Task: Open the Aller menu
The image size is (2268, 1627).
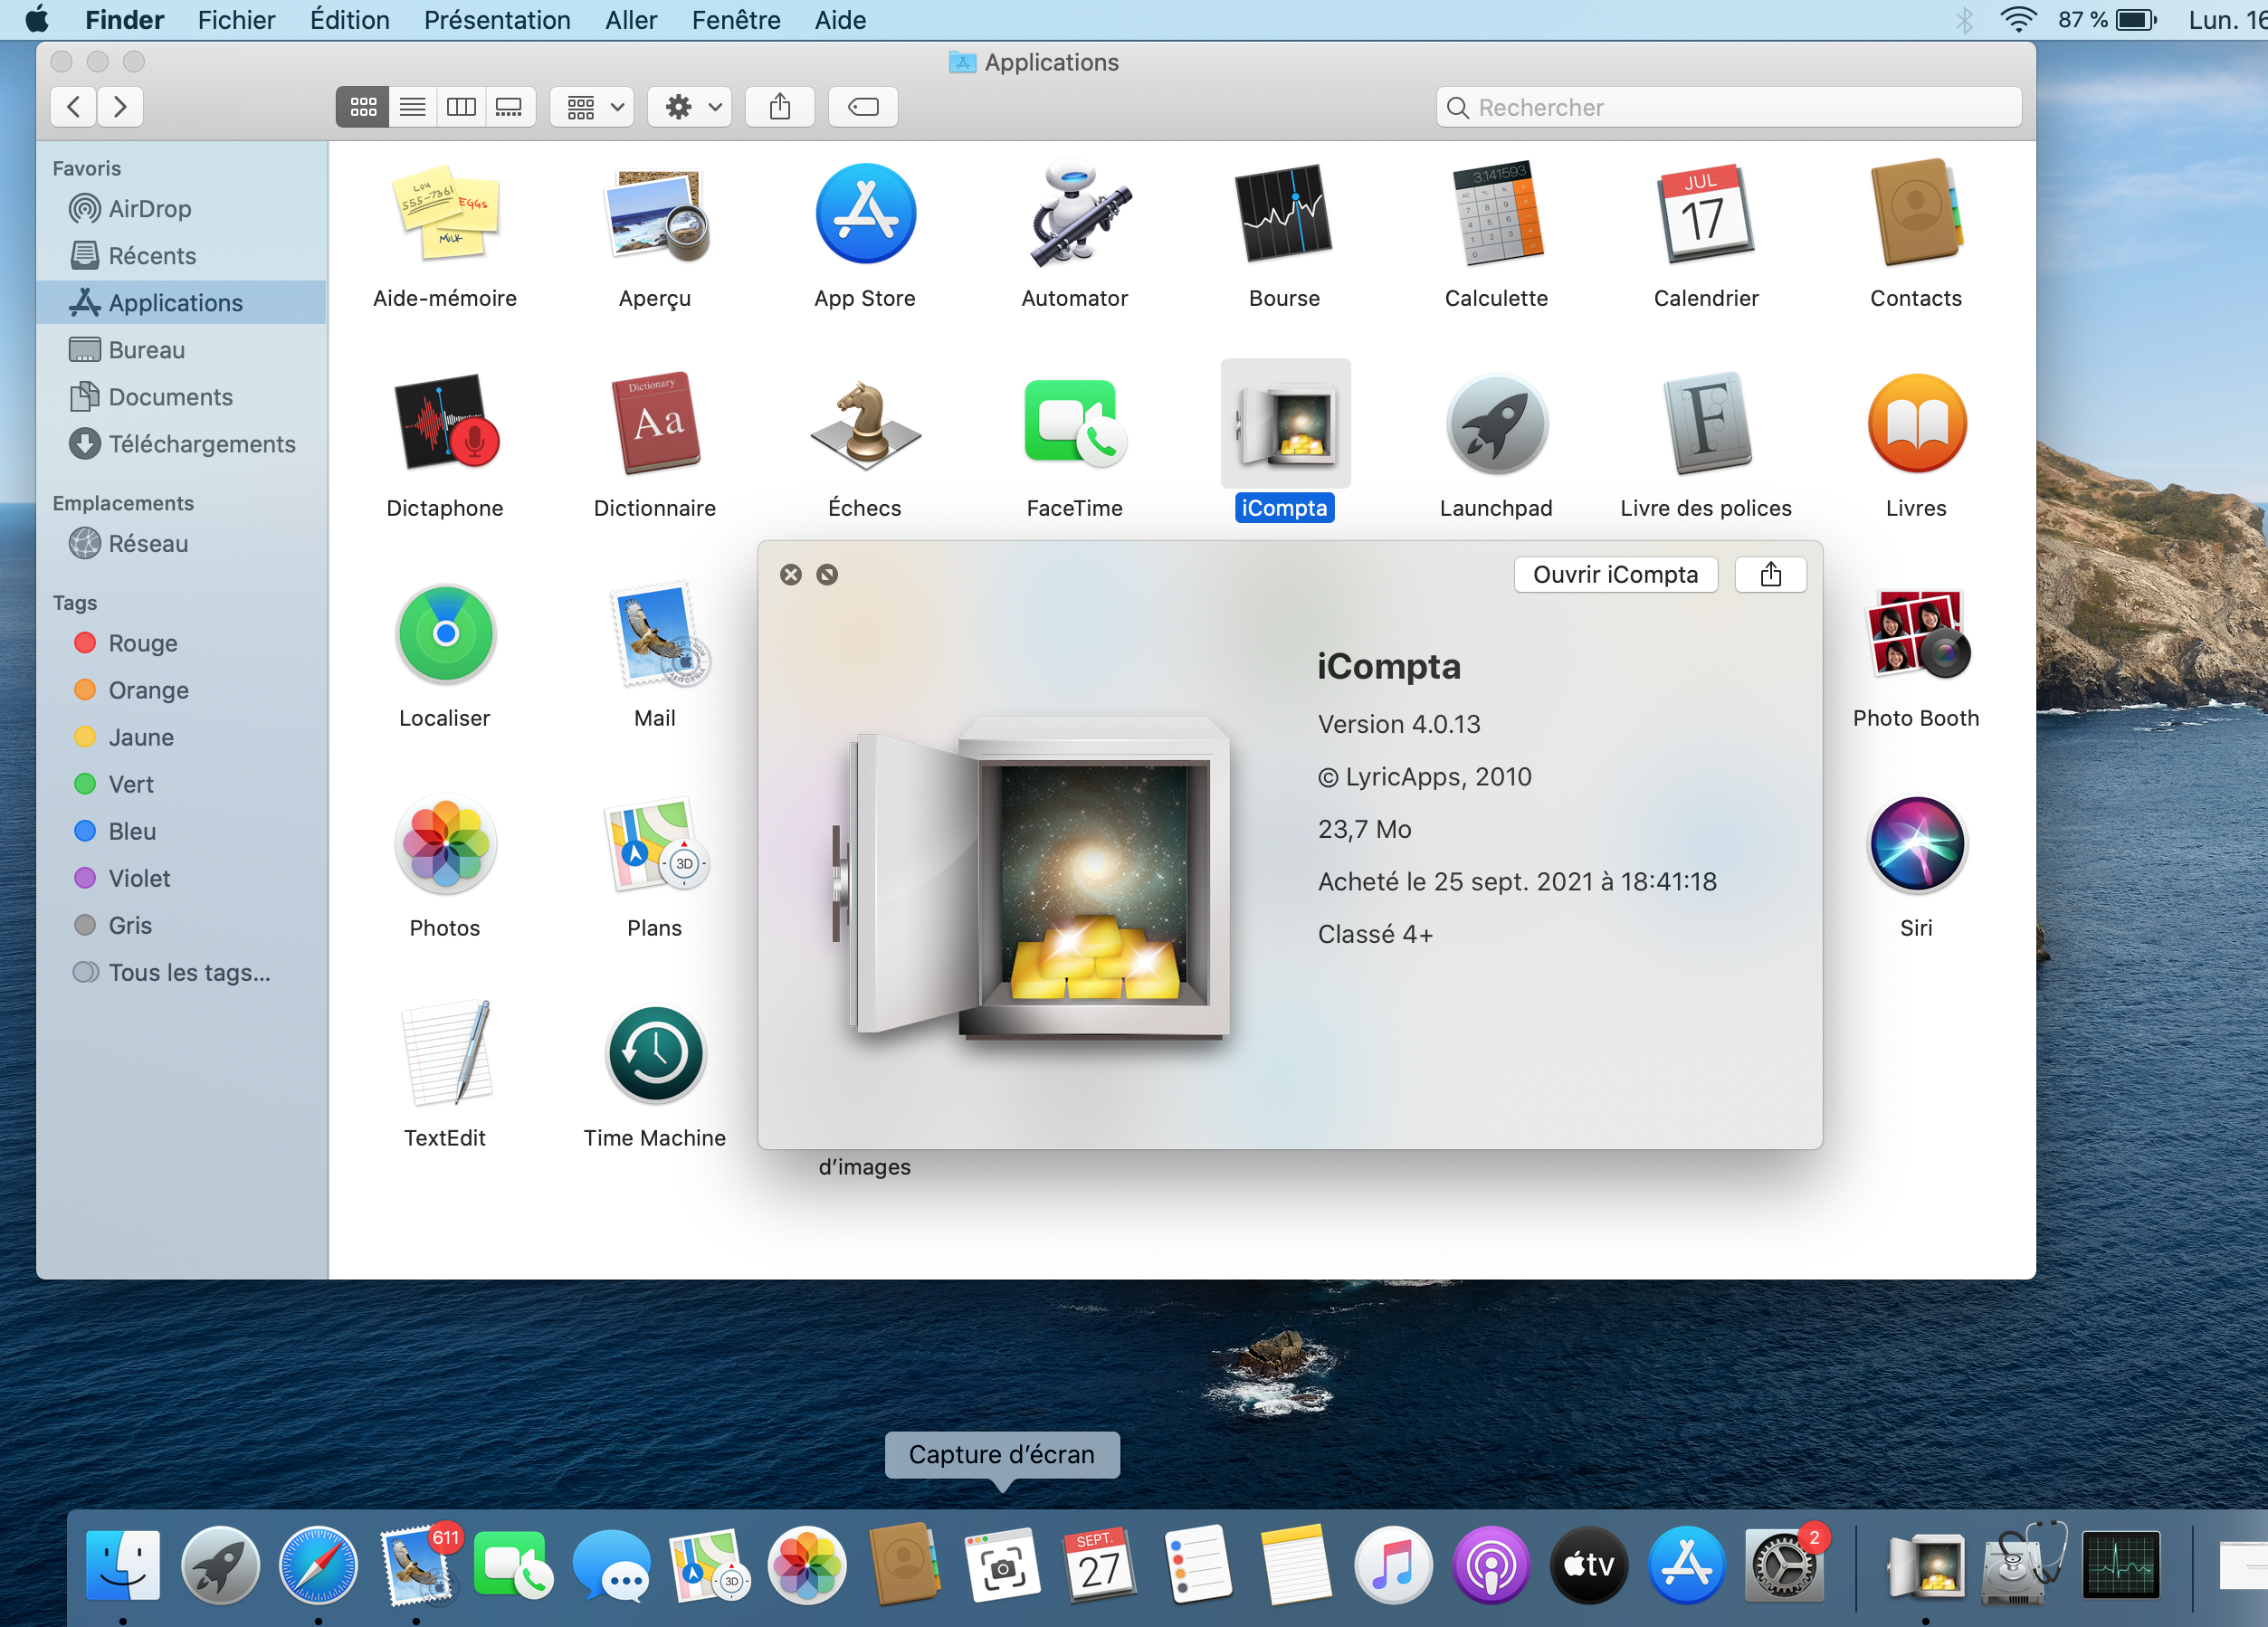Action: click(x=631, y=20)
